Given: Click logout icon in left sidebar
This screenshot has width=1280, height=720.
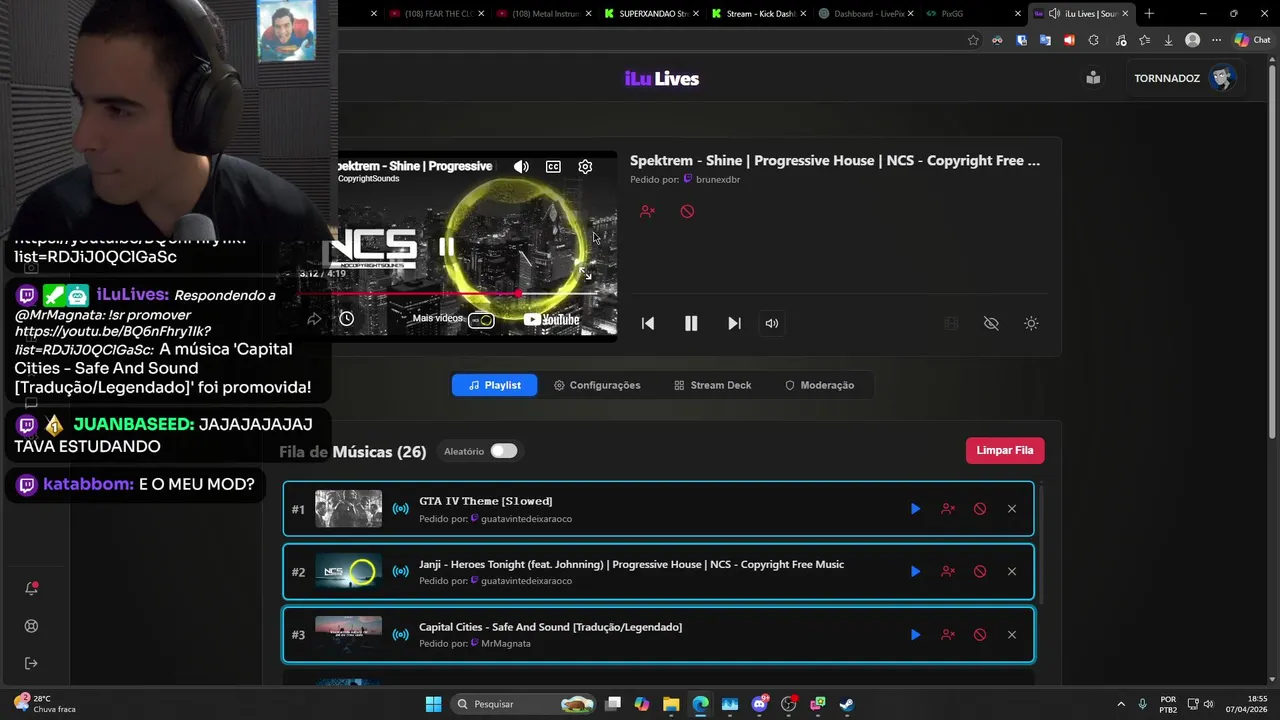Looking at the screenshot, I should coord(31,663).
